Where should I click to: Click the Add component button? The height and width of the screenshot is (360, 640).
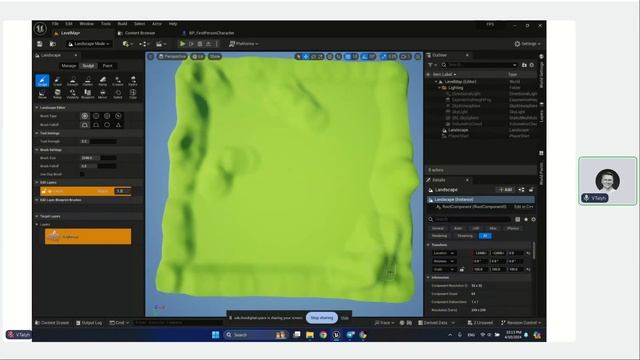point(505,190)
